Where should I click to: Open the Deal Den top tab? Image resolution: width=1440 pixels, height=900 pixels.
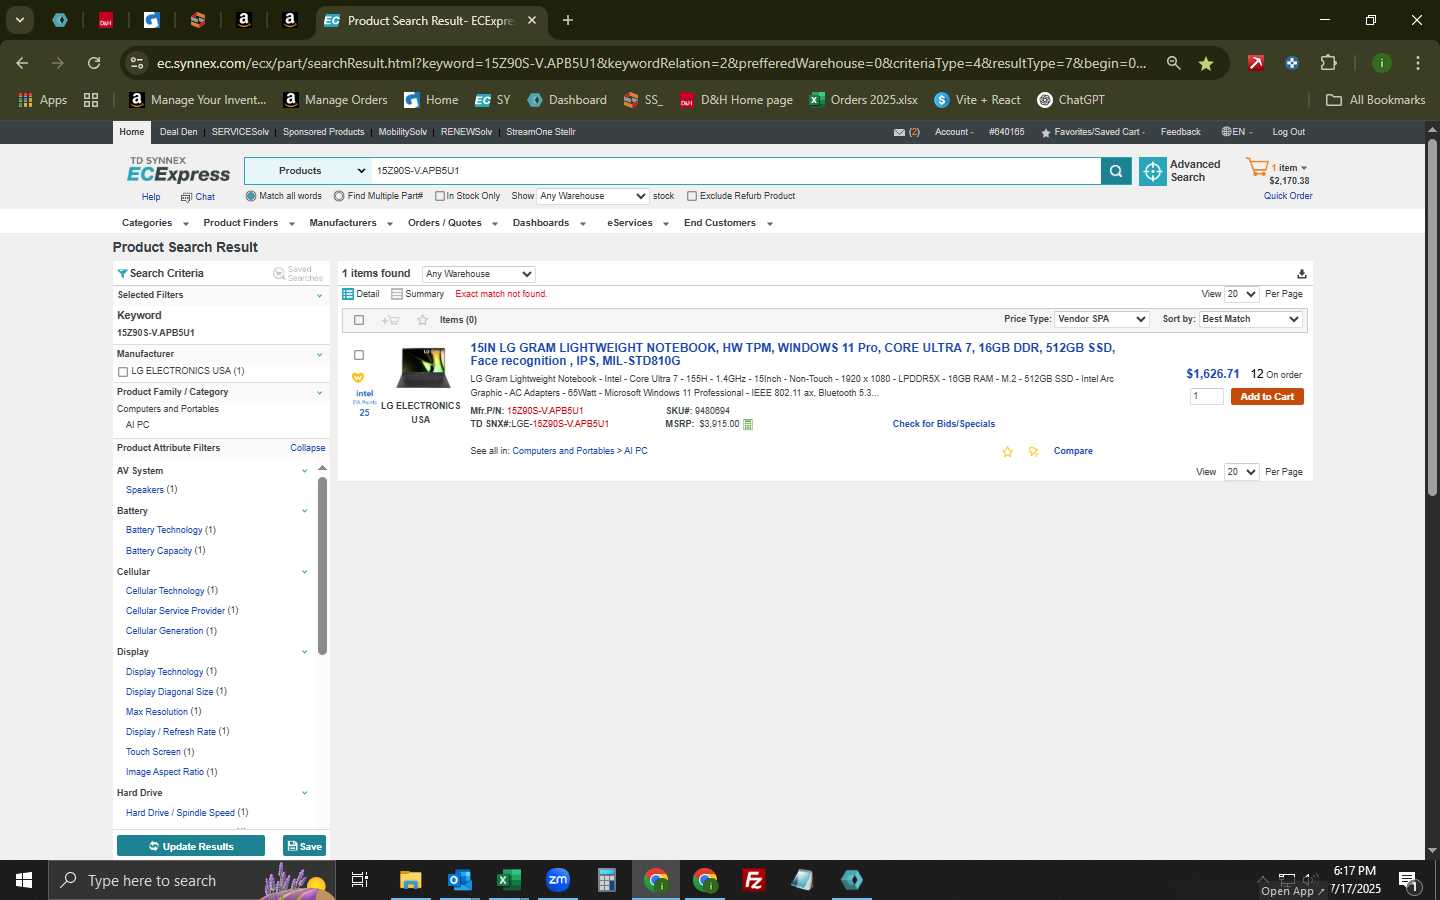tap(178, 132)
